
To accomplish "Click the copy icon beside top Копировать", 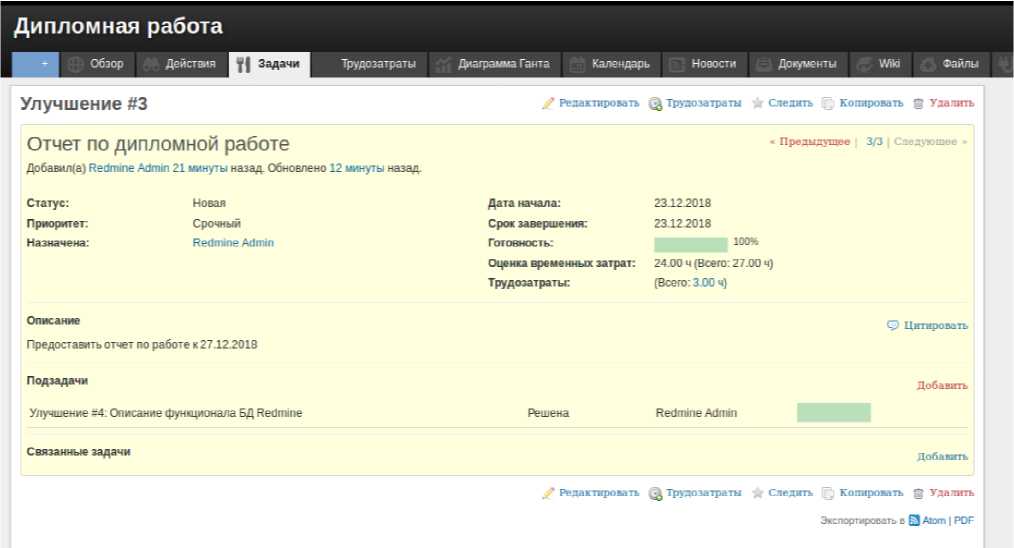I will [828, 103].
